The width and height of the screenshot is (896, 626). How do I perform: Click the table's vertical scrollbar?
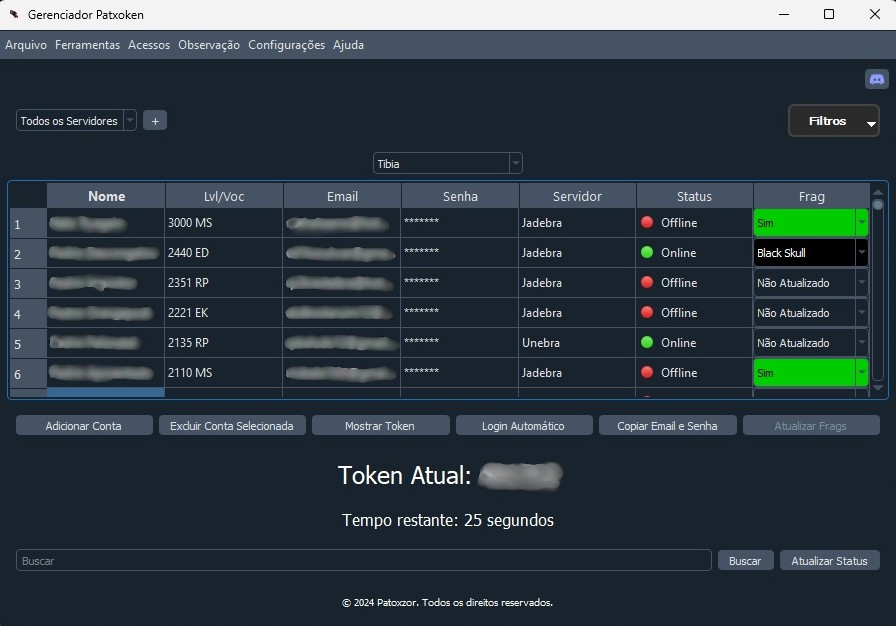point(878,290)
